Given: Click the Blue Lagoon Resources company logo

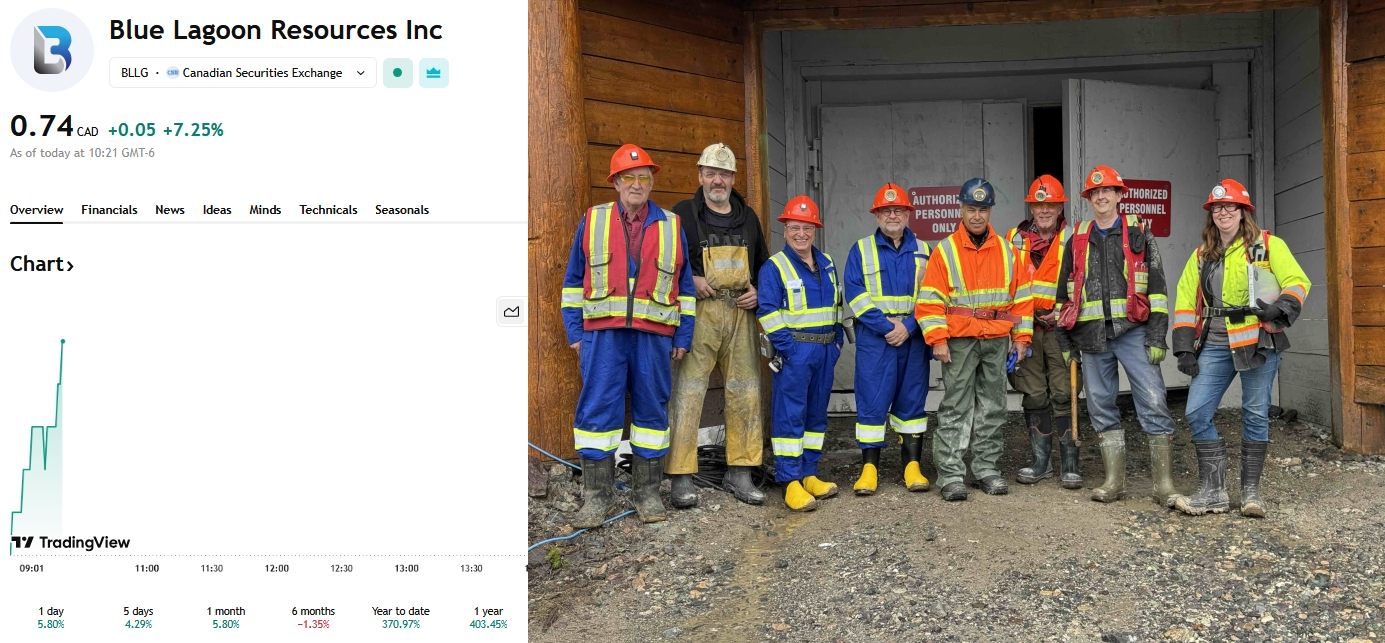Looking at the screenshot, I should (52, 50).
